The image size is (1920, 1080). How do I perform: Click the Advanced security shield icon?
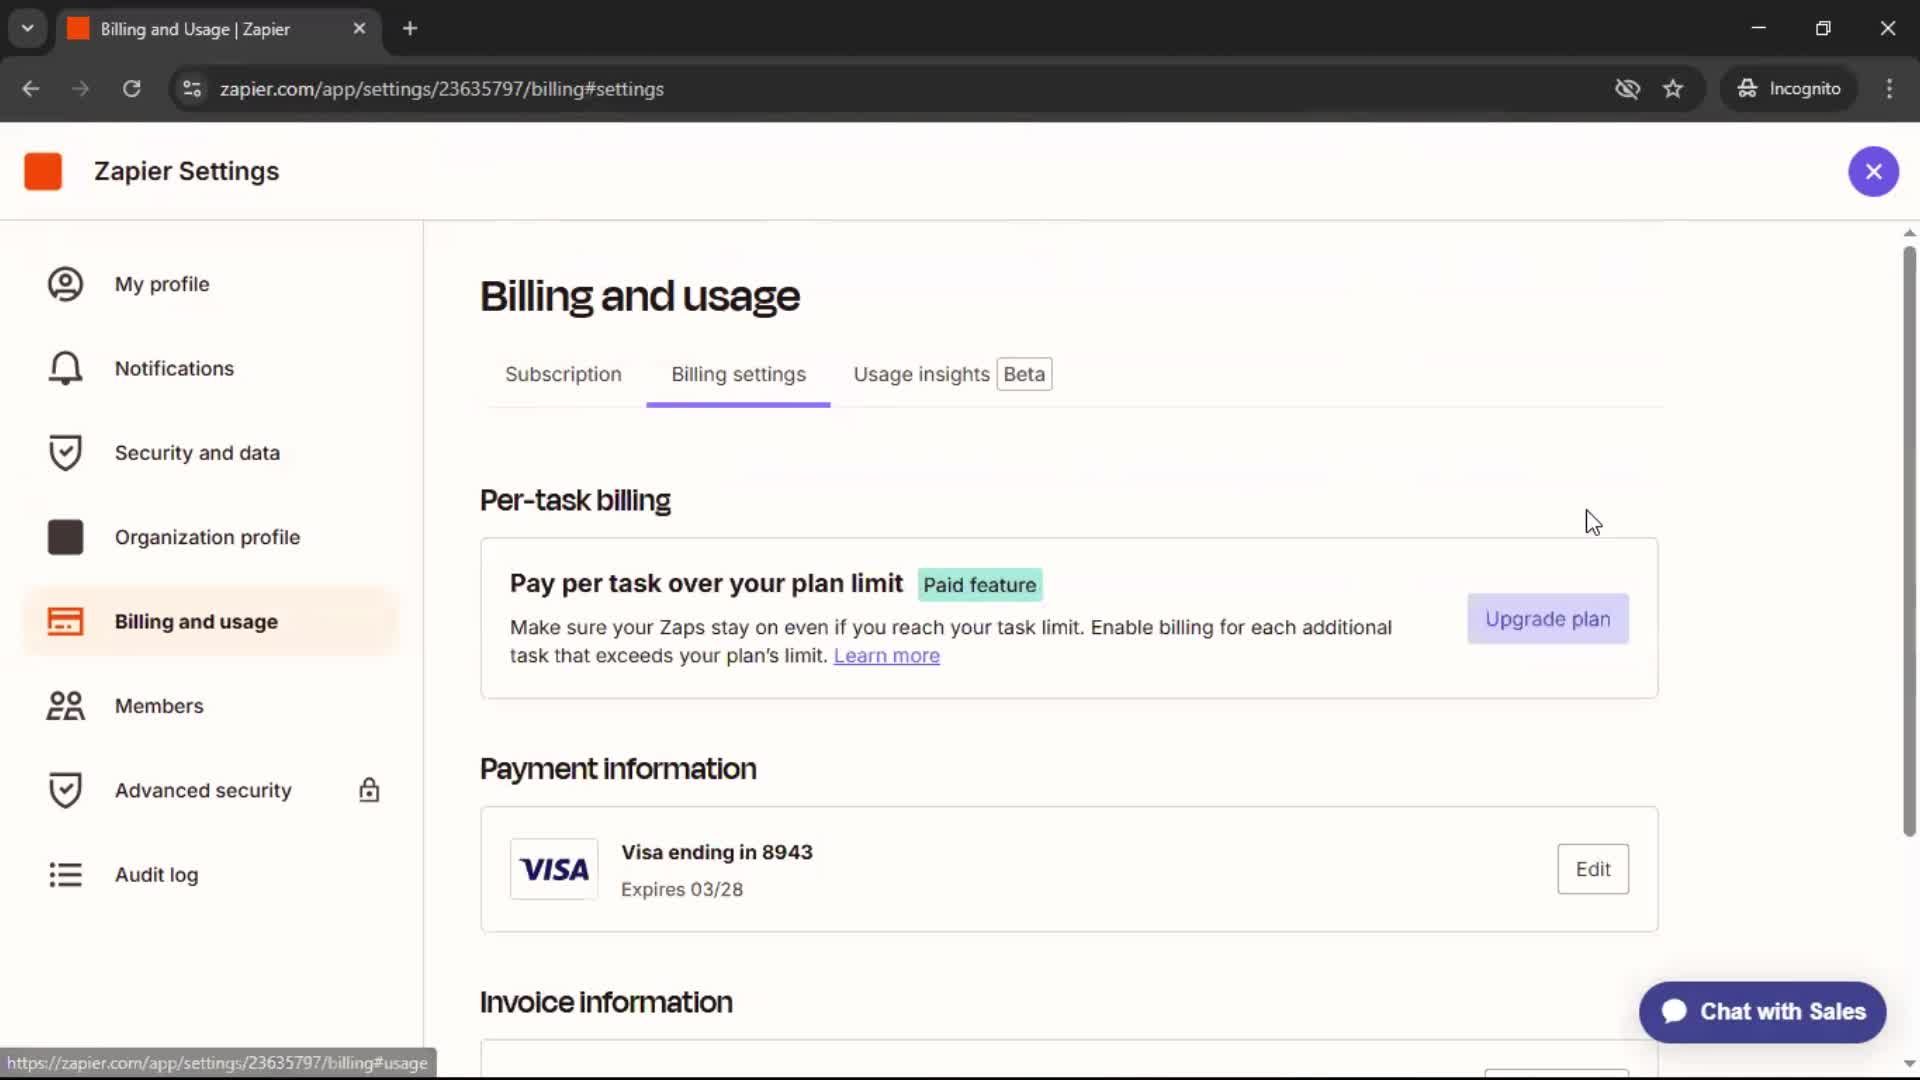pyautogui.click(x=65, y=790)
